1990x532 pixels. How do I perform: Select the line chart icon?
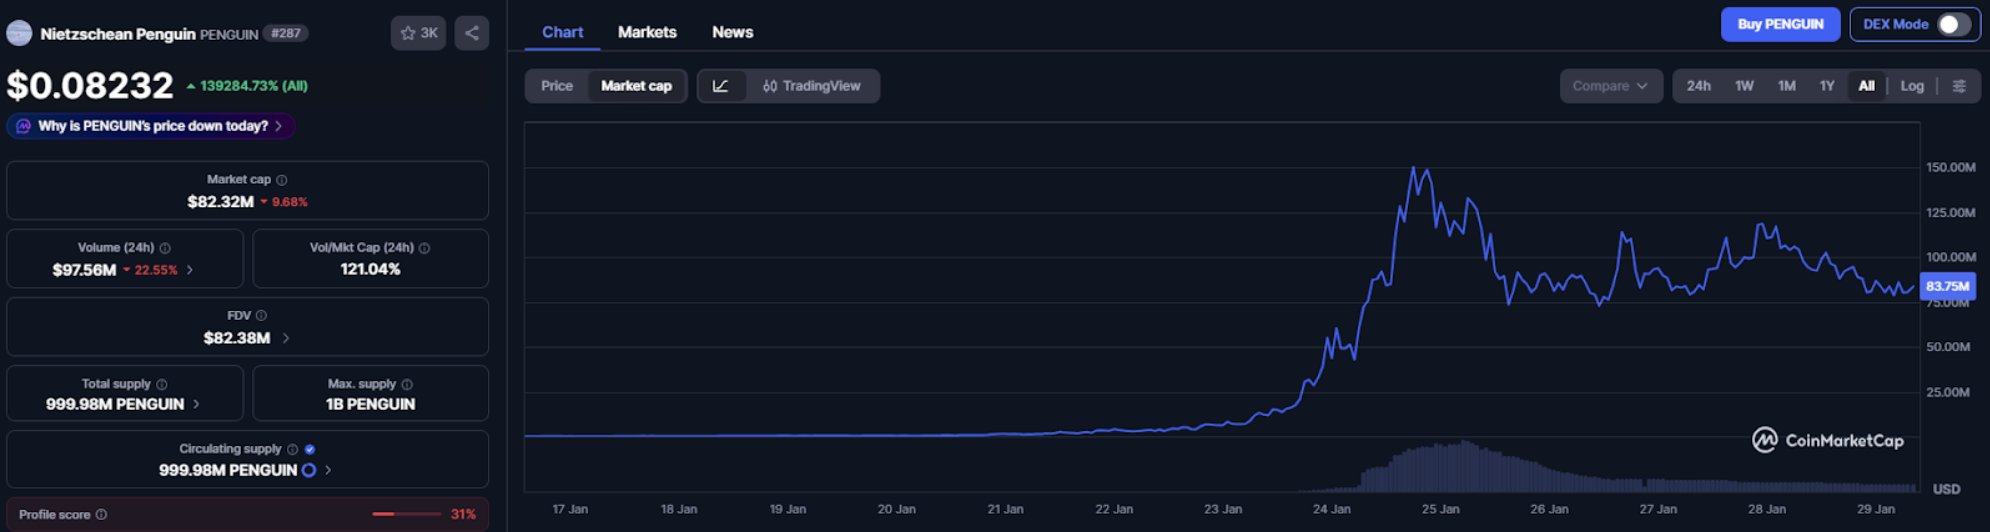click(720, 86)
